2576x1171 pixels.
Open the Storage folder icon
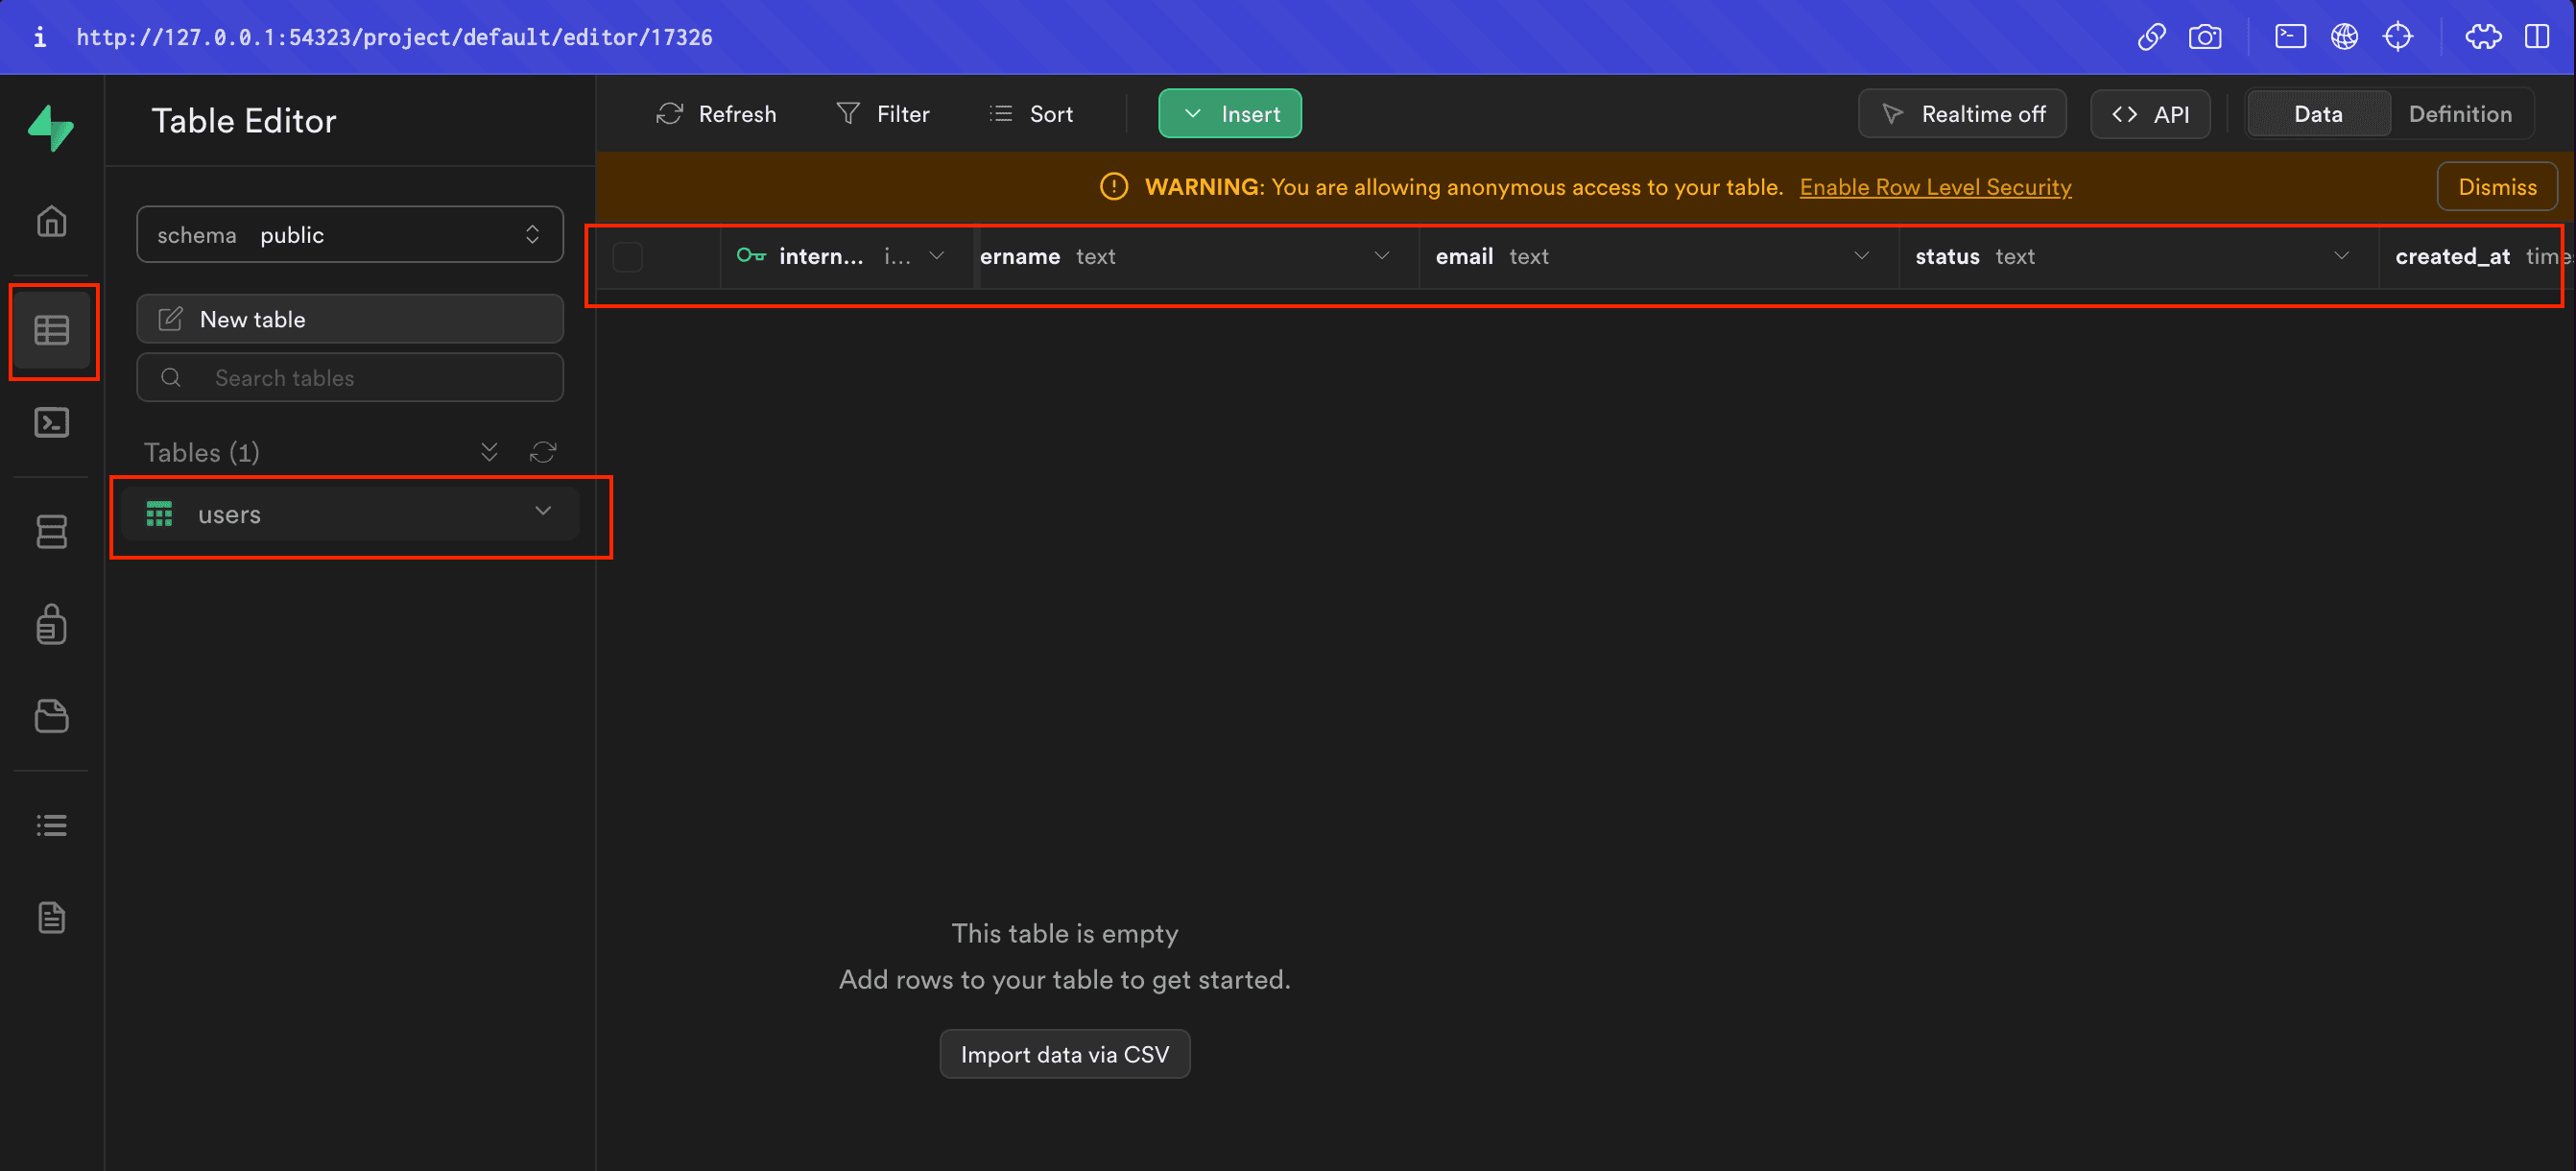(51, 716)
